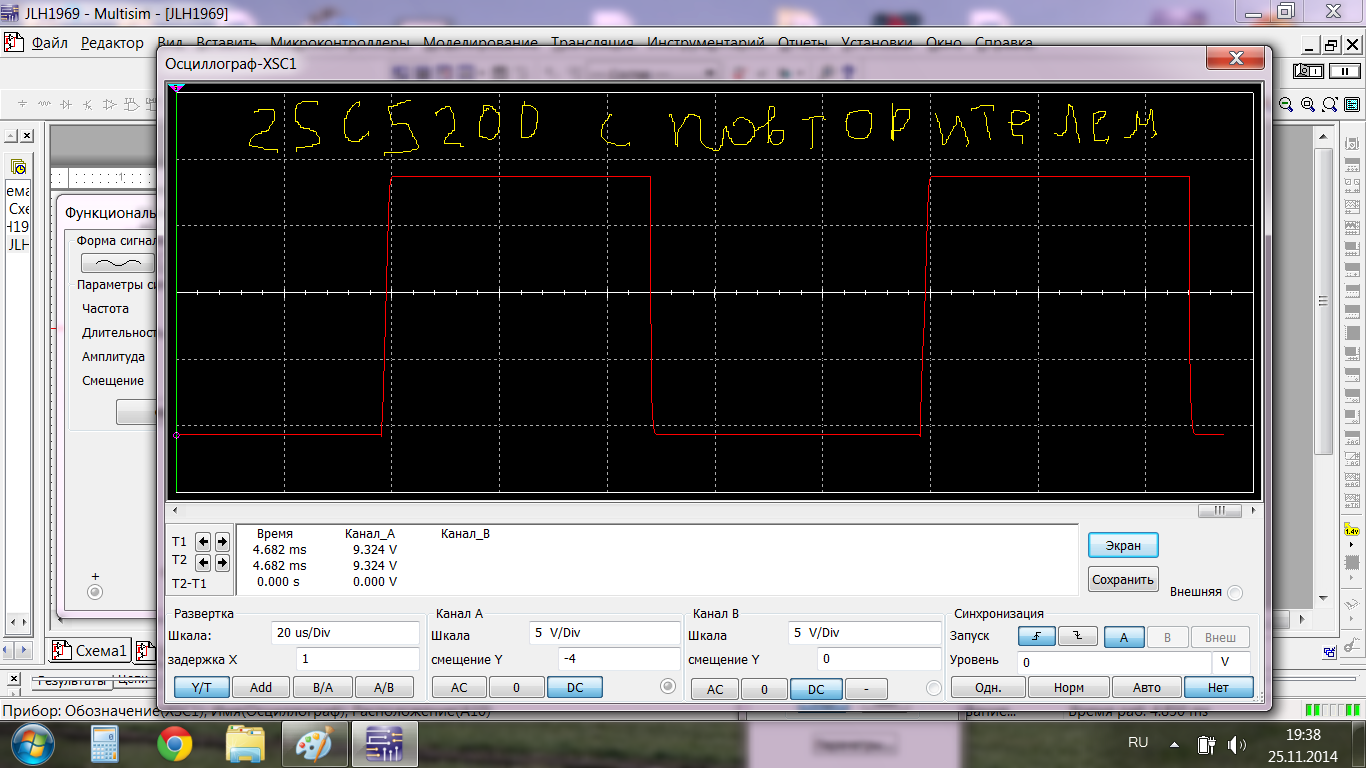Open the Редактор menu
Image resolution: width=1366 pixels, height=768 pixels.
113,43
